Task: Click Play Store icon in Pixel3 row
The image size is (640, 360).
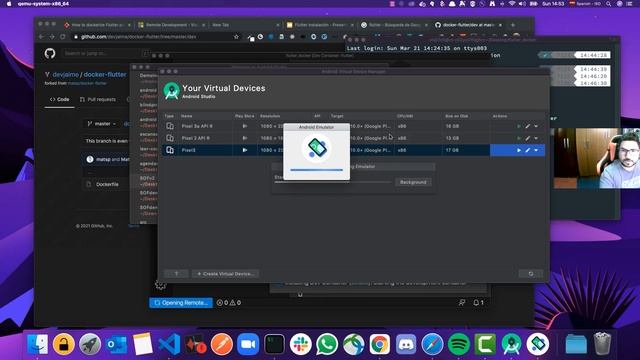Action: tap(244, 150)
